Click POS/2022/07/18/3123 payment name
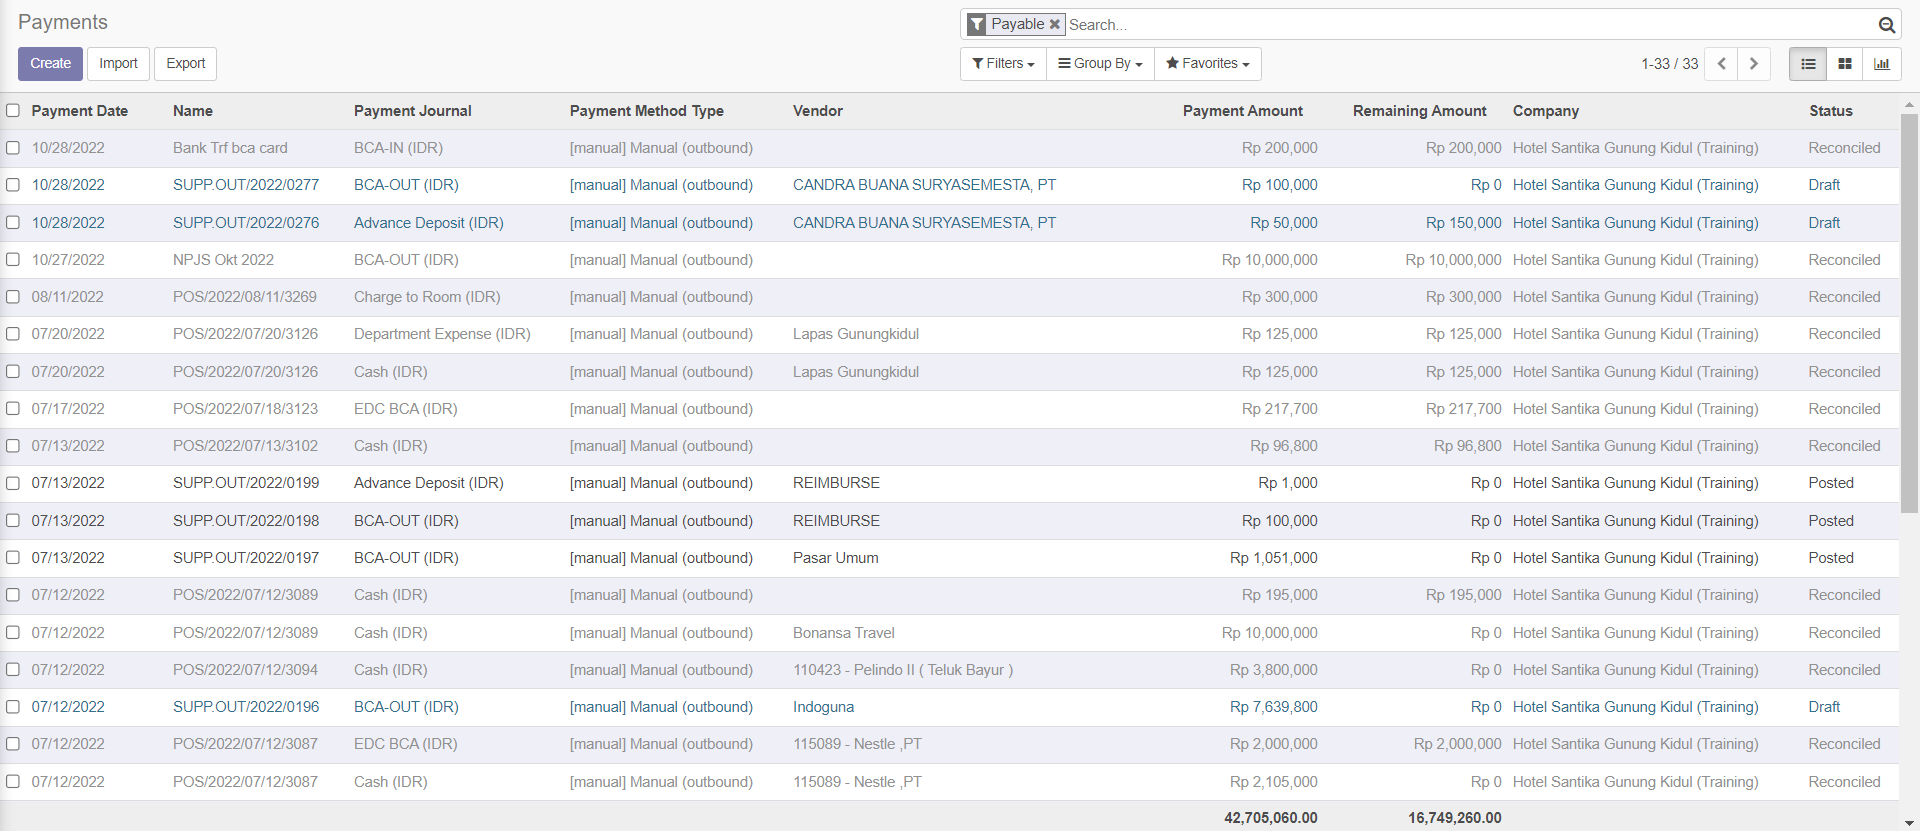This screenshot has width=1920, height=831. 245,409
